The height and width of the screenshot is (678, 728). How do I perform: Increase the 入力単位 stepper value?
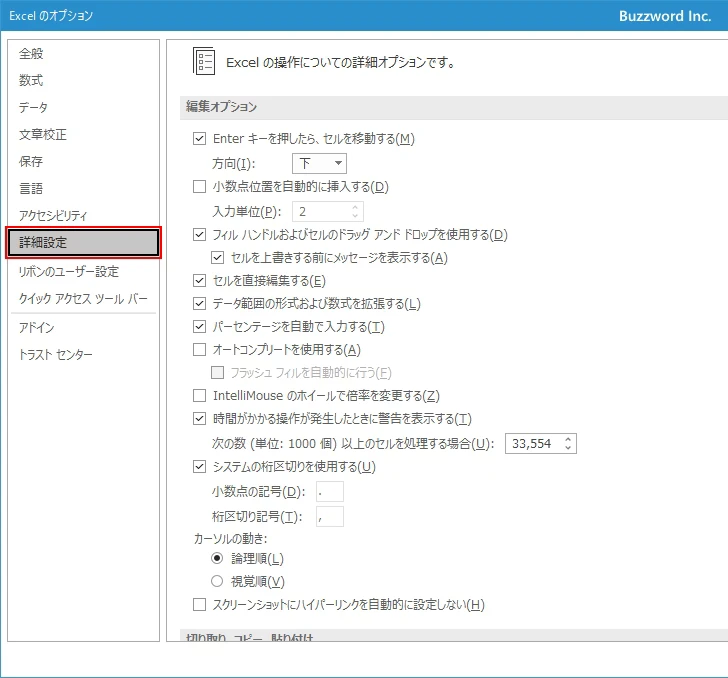tap(355, 207)
